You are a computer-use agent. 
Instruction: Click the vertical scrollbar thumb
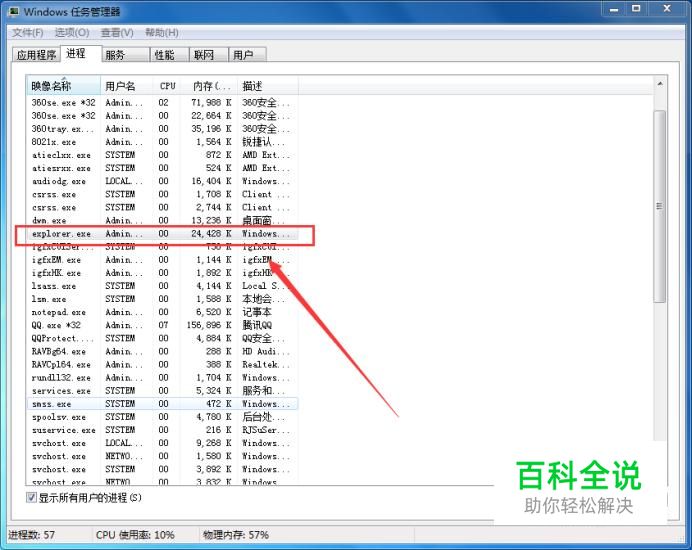[x=659, y=206]
